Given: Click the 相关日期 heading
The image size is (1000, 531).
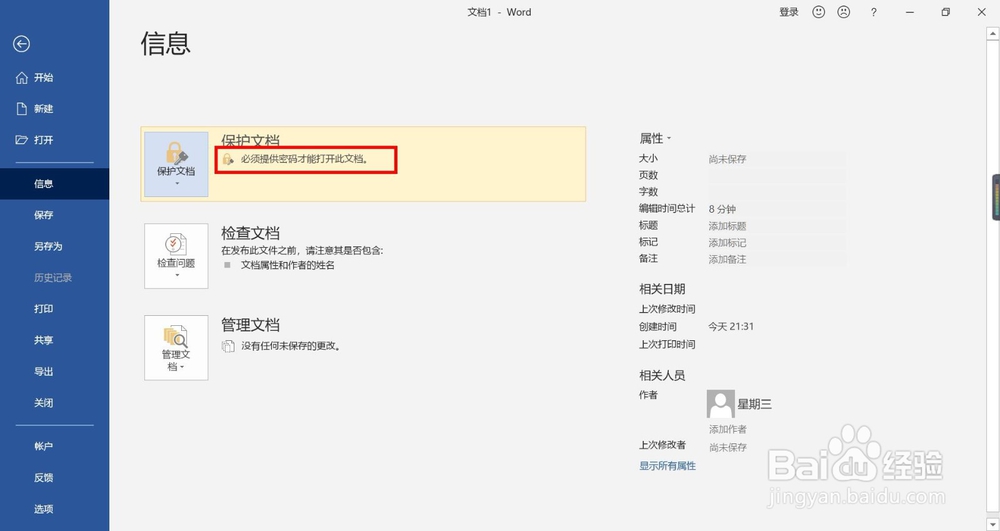Looking at the screenshot, I should (662, 289).
